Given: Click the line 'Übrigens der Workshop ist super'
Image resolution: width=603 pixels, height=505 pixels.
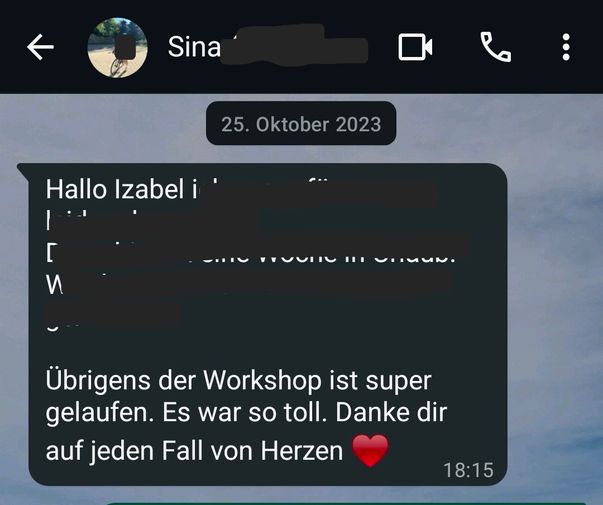Looking at the screenshot, I should [x=238, y=382].
